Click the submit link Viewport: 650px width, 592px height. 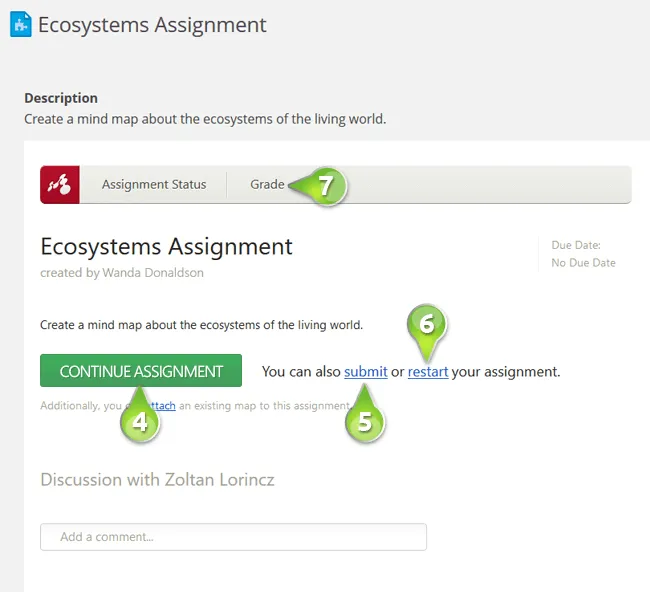365,372
